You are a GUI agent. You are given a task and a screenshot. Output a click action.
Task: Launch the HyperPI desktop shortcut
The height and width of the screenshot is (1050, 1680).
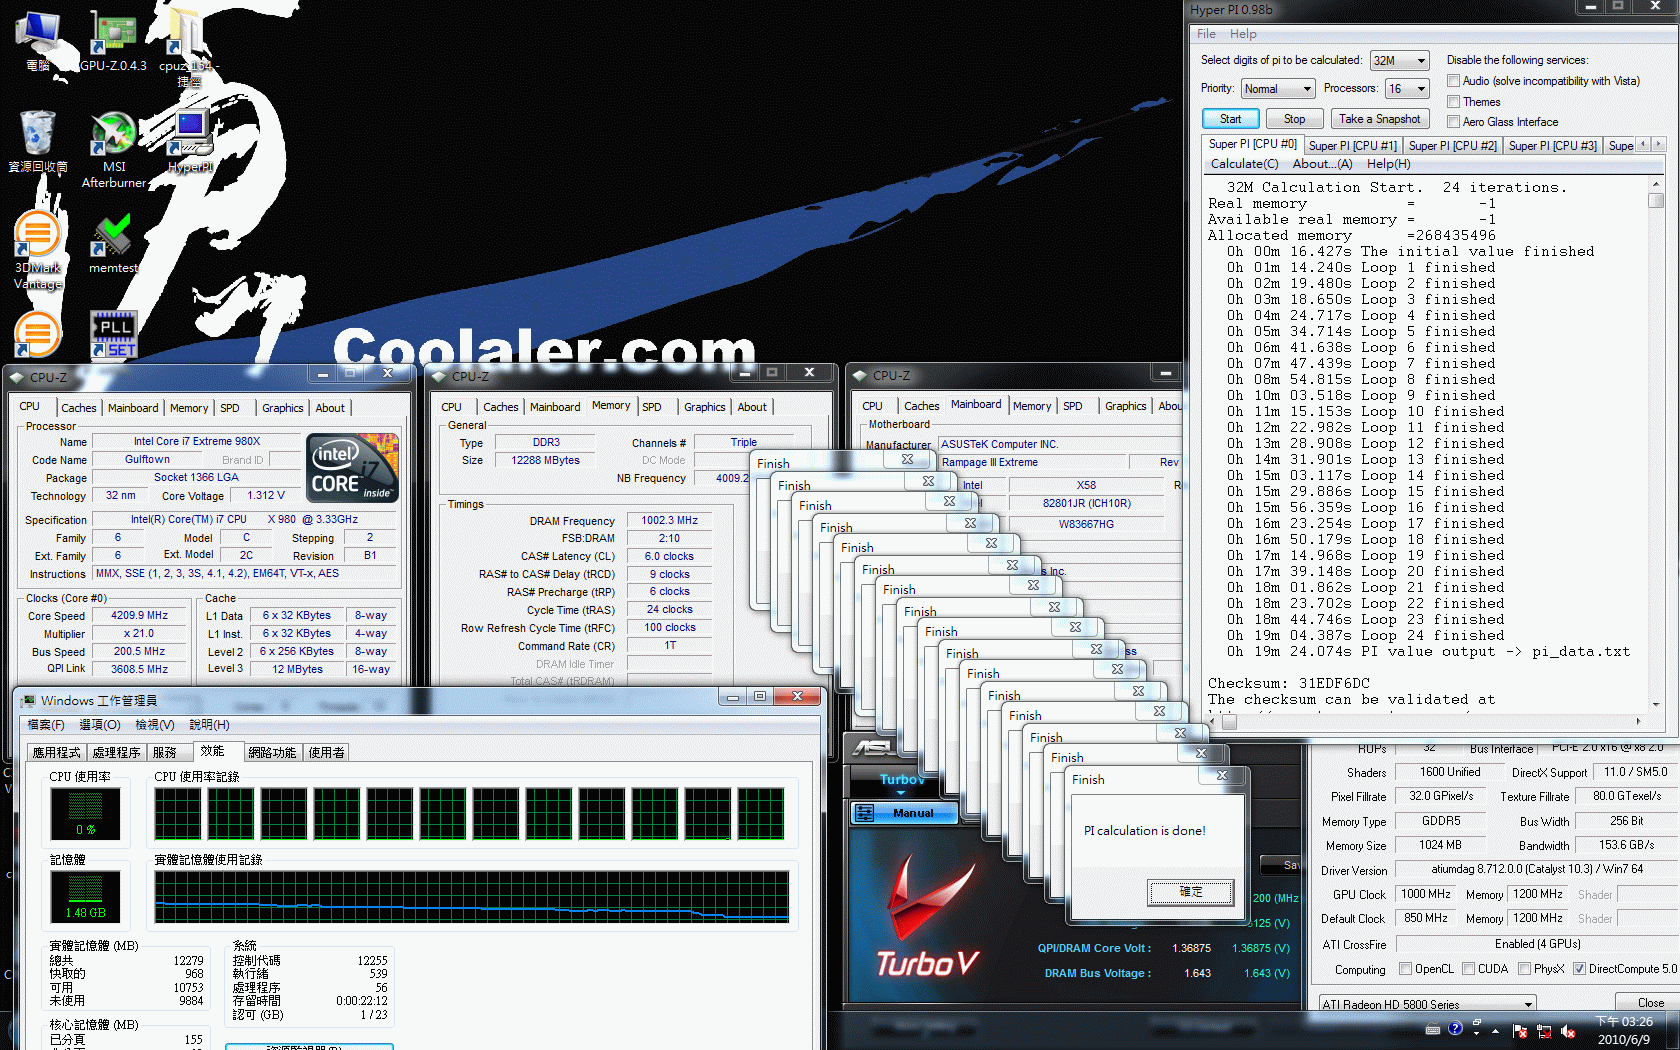tap(190, 141)
